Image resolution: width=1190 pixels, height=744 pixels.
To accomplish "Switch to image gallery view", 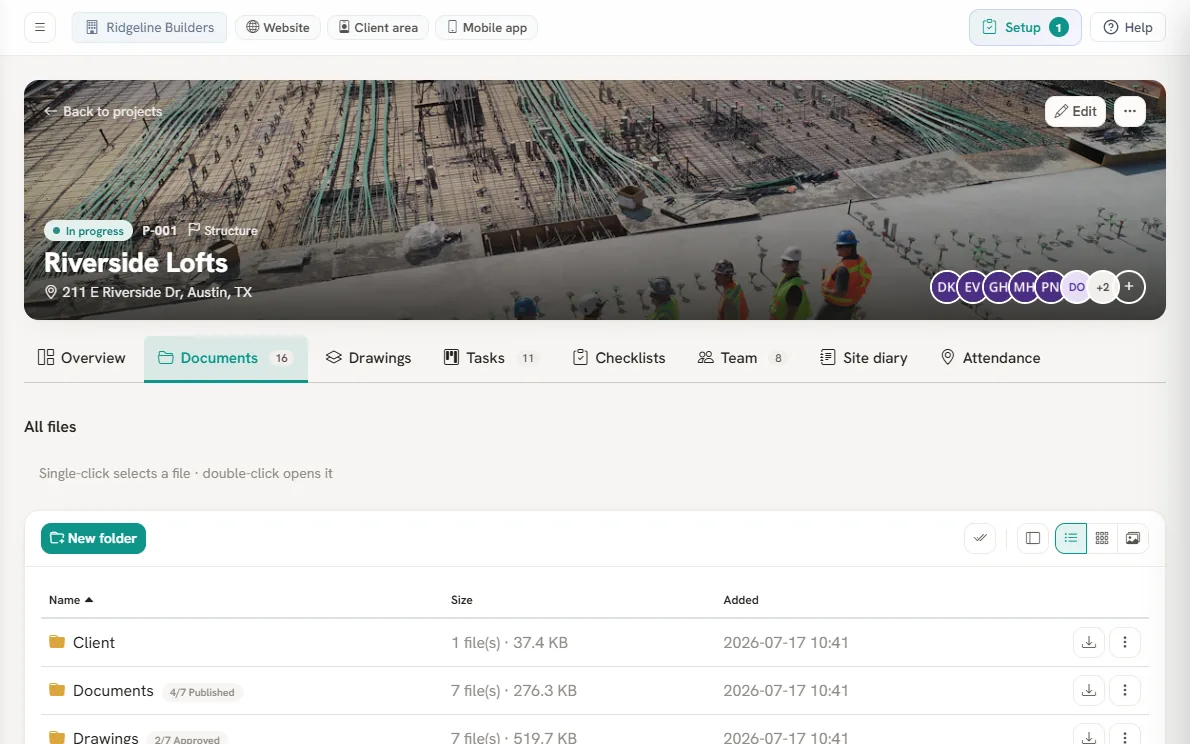I will [1133, 538].
